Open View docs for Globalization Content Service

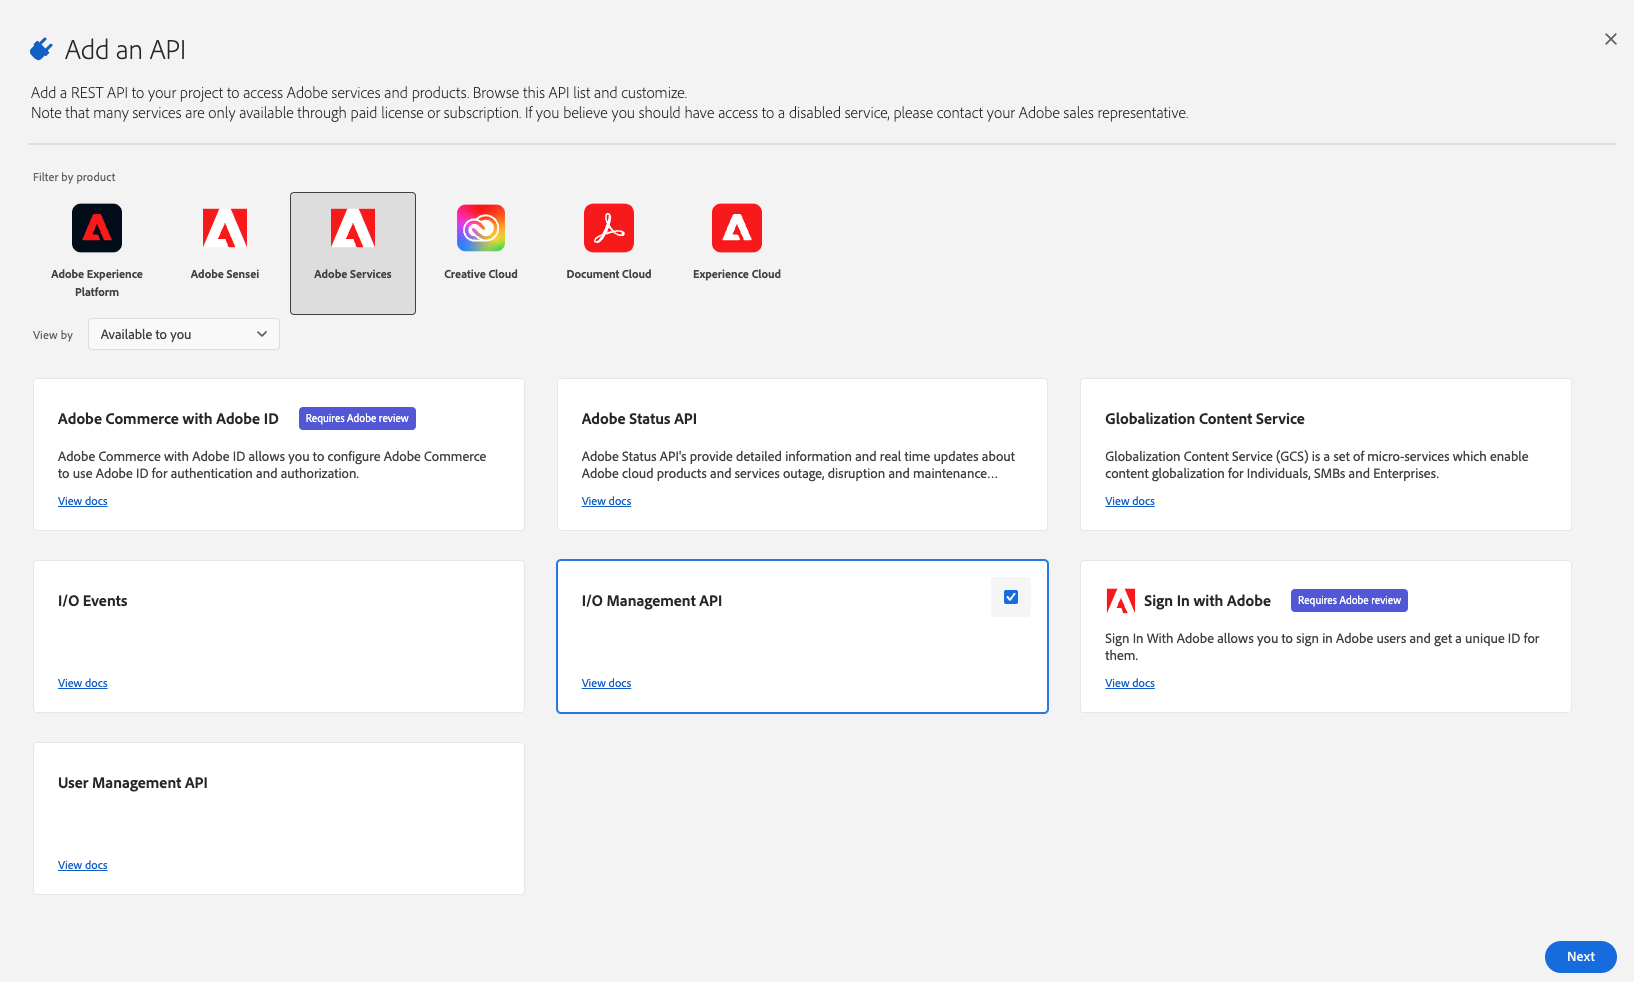coord(1130,501)
